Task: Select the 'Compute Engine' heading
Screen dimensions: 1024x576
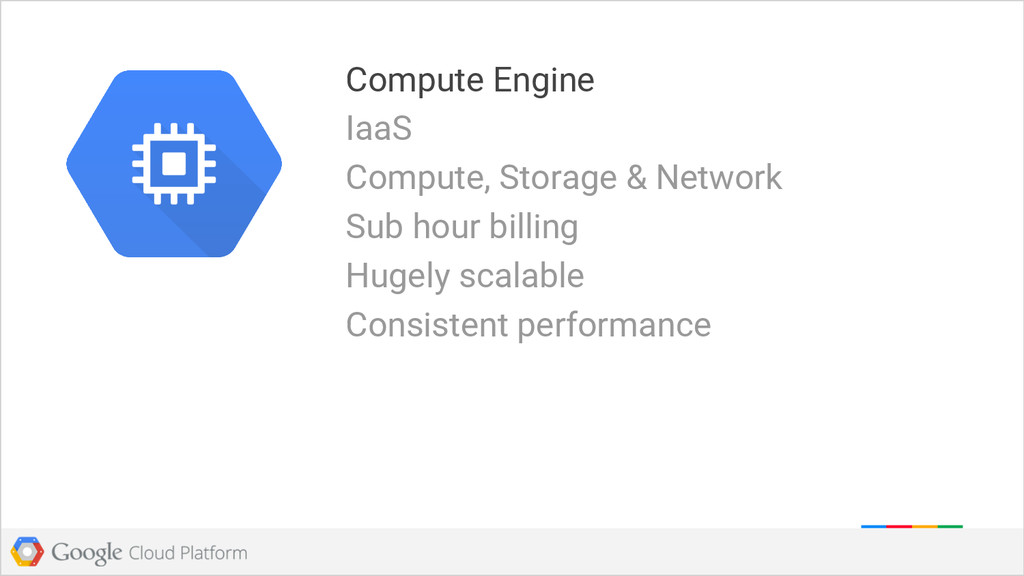Action: tap(469, 79)
